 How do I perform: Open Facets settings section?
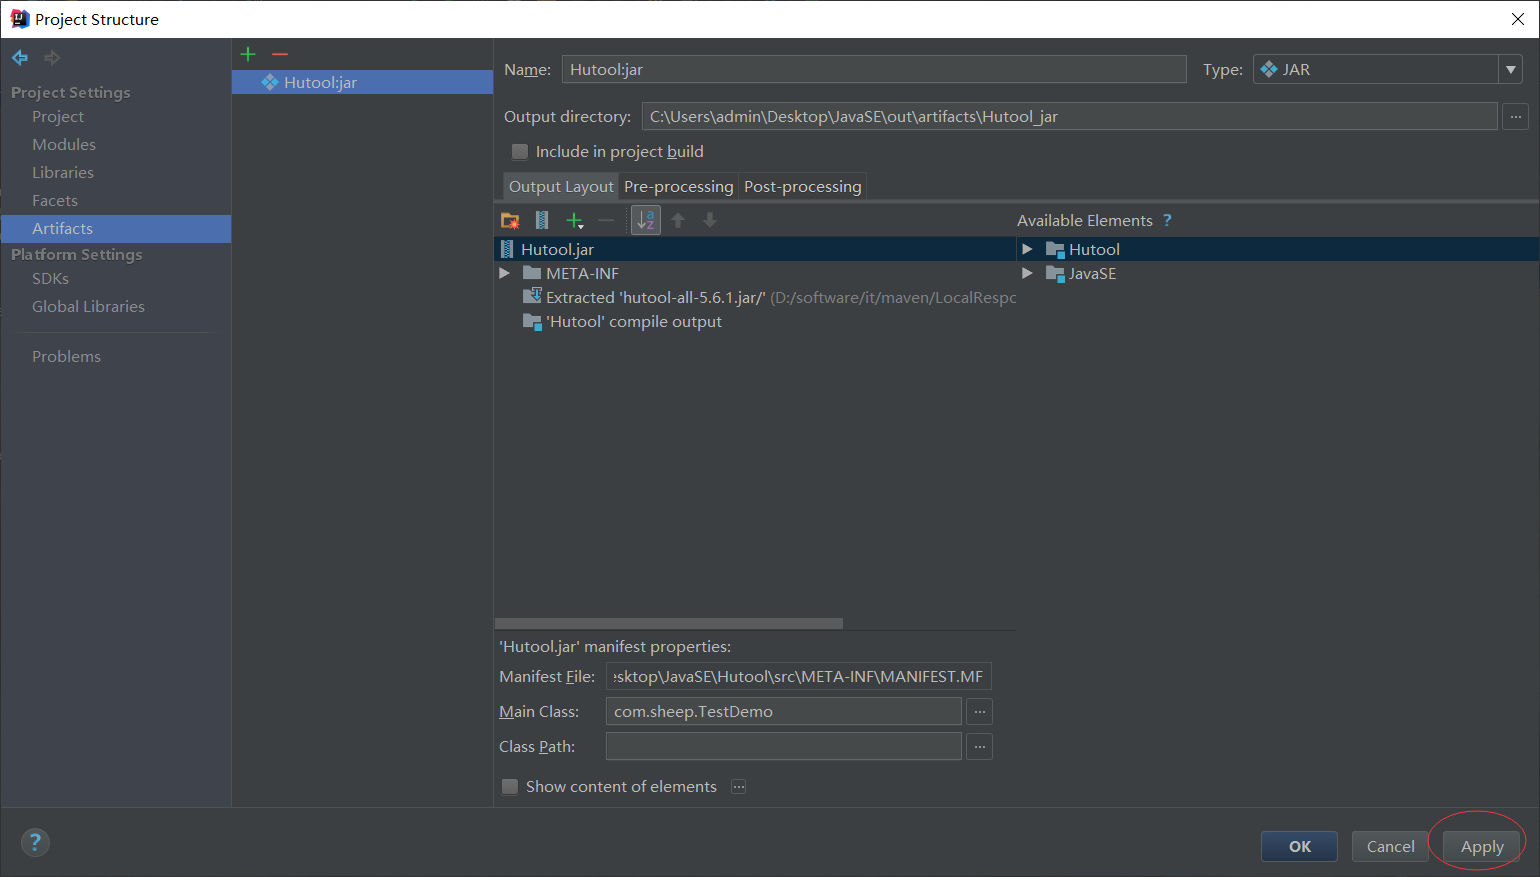pyautogui.click(x=55, y=201)
